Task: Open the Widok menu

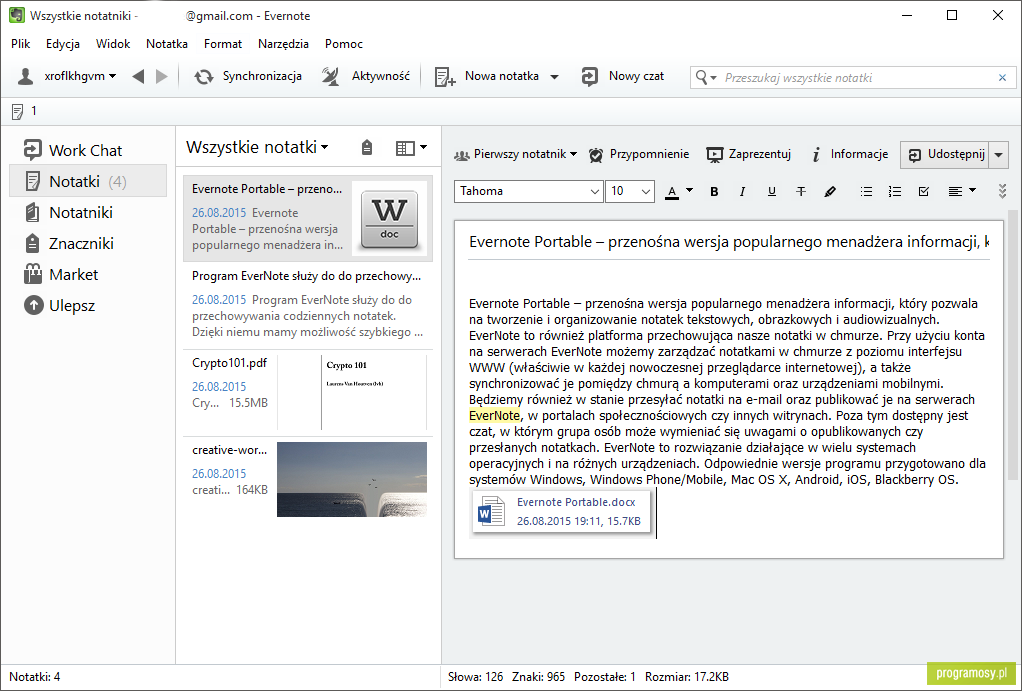Action: (113, 44)
